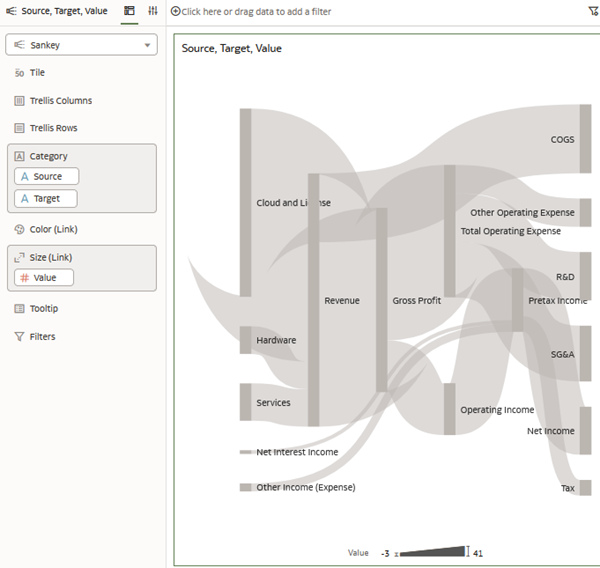This screenshot has width=600, height=568.
Task: Click the Color (Link) palette icon
Action: (x=19, y=229)
